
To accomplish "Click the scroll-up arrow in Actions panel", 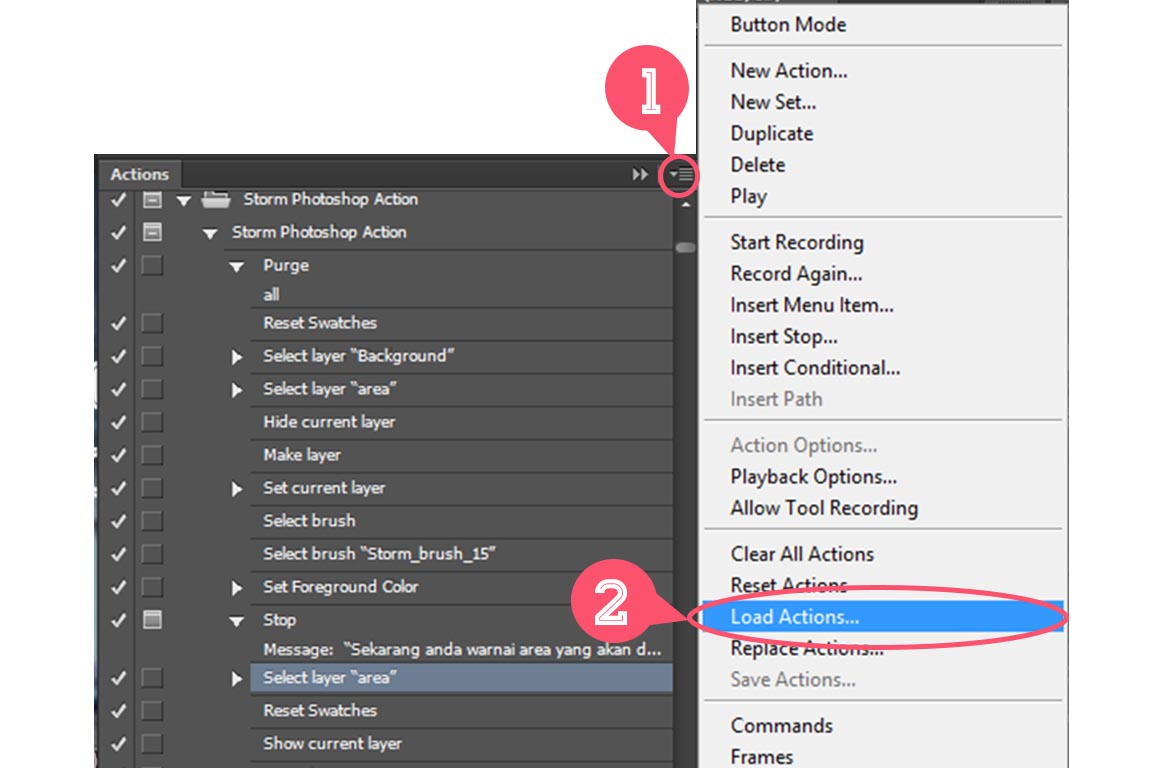I will 685,203.
